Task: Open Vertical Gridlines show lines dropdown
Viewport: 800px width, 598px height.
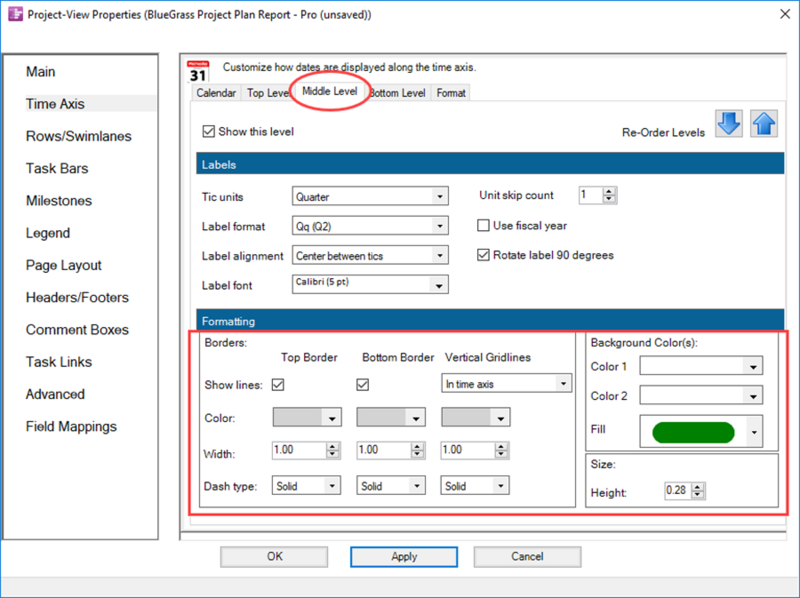Action: (x=506, y=384)
